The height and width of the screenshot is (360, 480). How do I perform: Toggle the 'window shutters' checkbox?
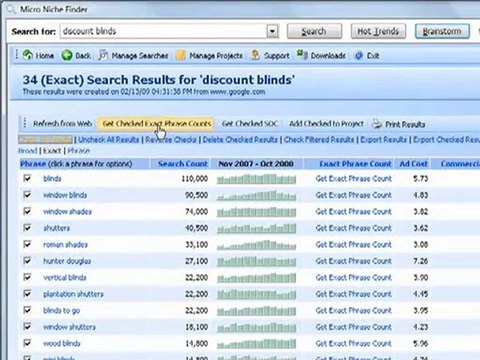pyautogui.click(x=27, y=327)
